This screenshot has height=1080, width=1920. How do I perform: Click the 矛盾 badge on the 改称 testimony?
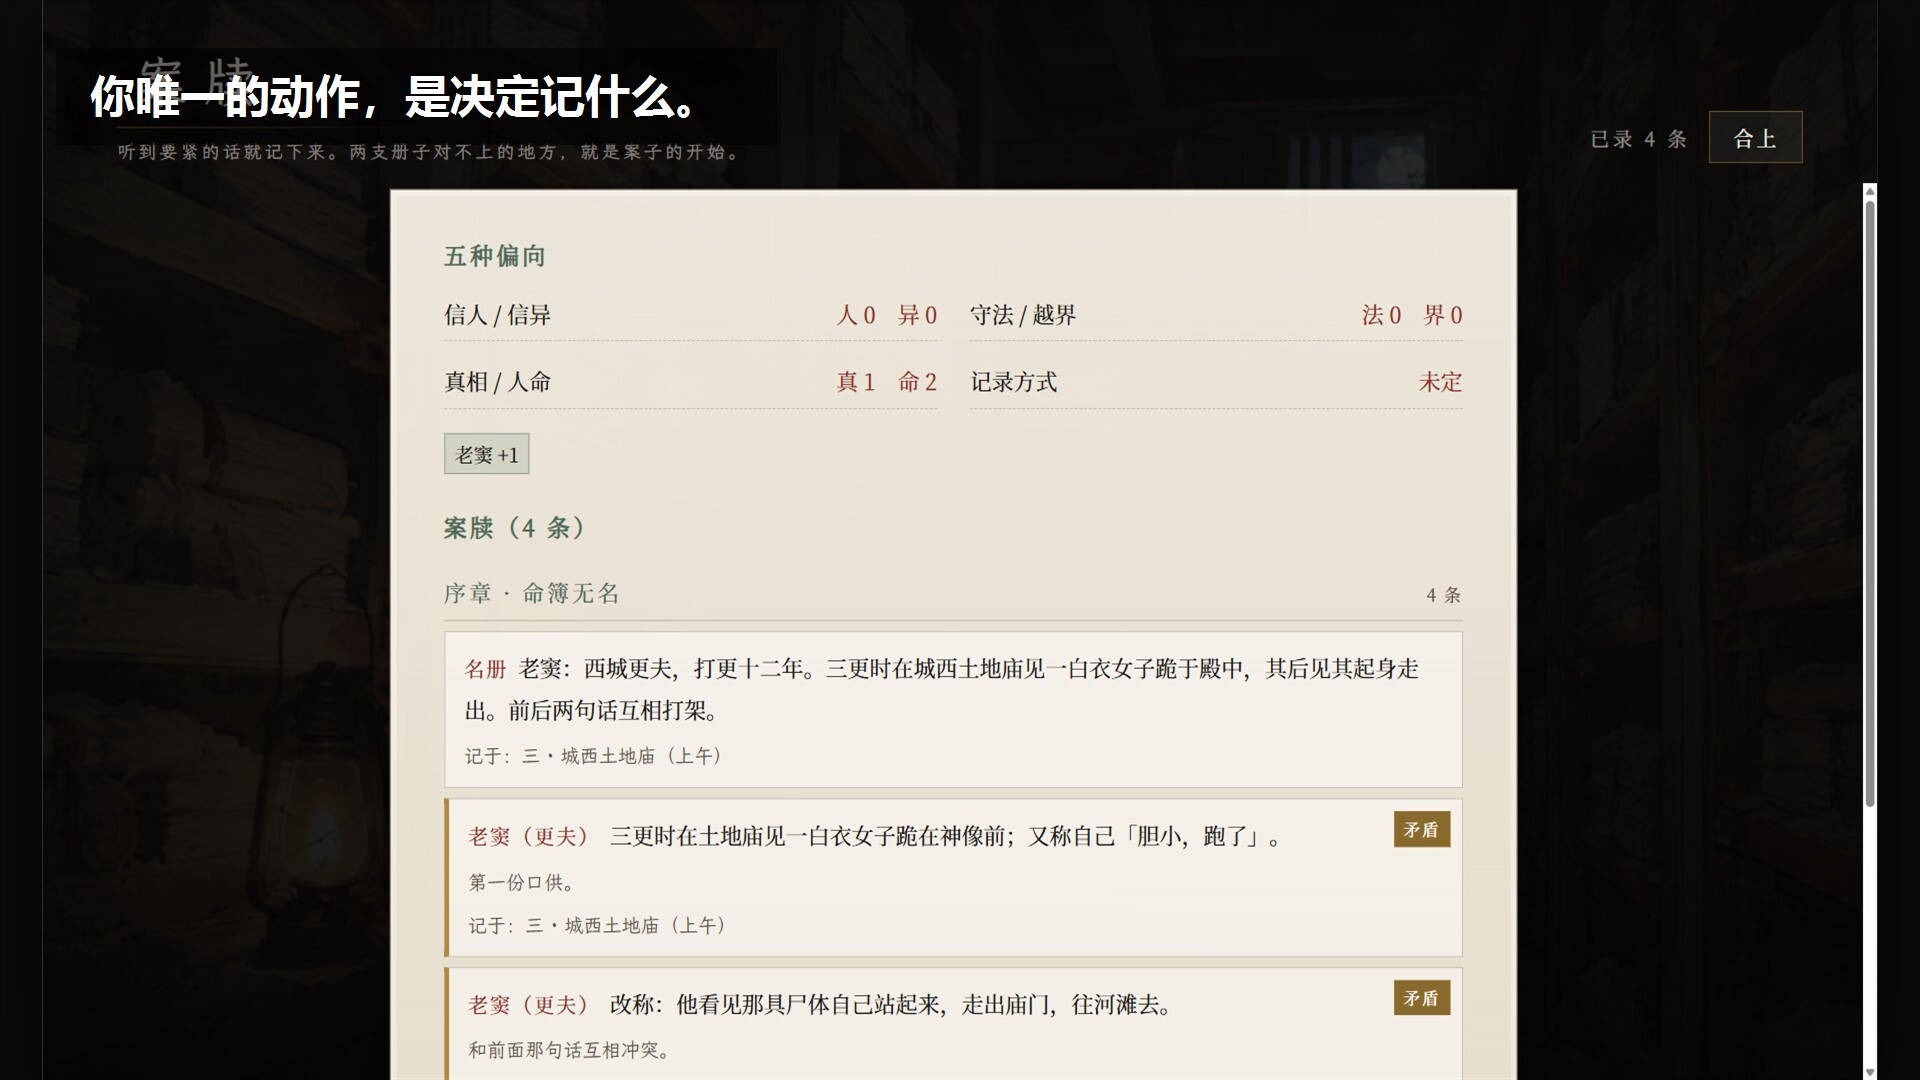(x=1421, y=998)
